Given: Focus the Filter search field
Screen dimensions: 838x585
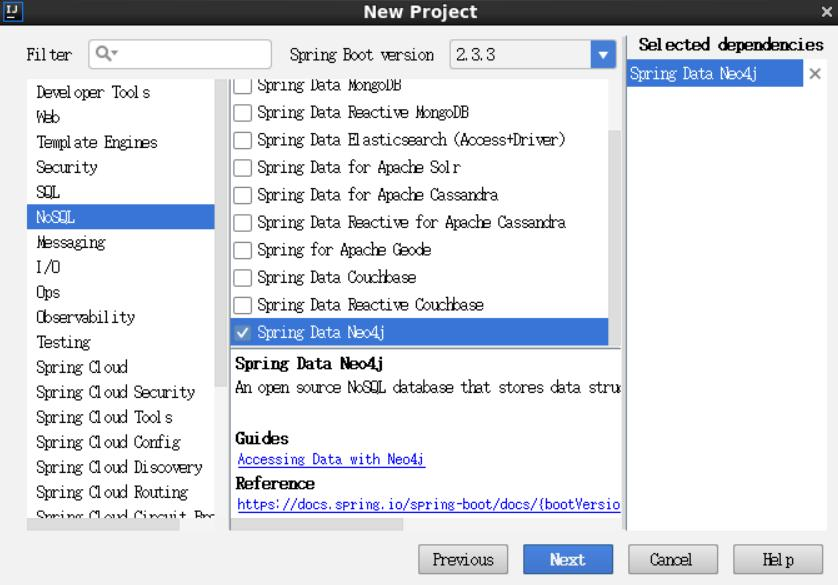Looking at the screenshot, I should pos(190,54).
